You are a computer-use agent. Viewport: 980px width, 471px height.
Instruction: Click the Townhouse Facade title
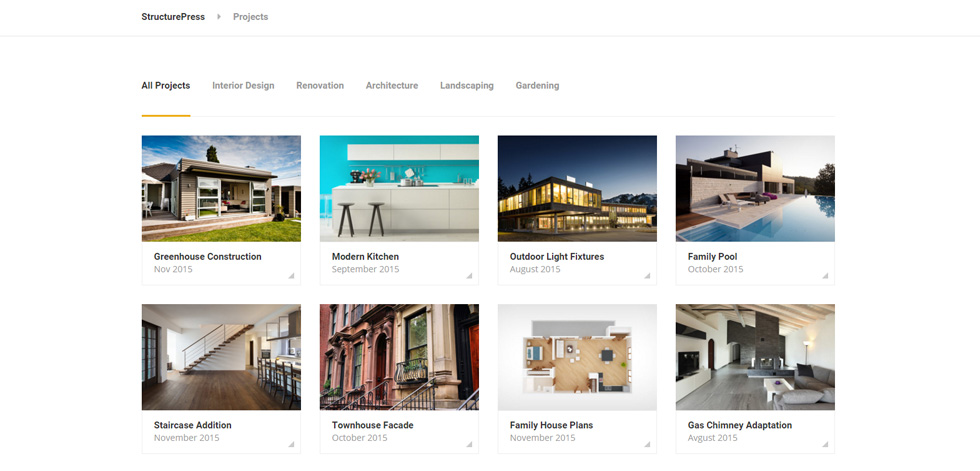[372, 425]
